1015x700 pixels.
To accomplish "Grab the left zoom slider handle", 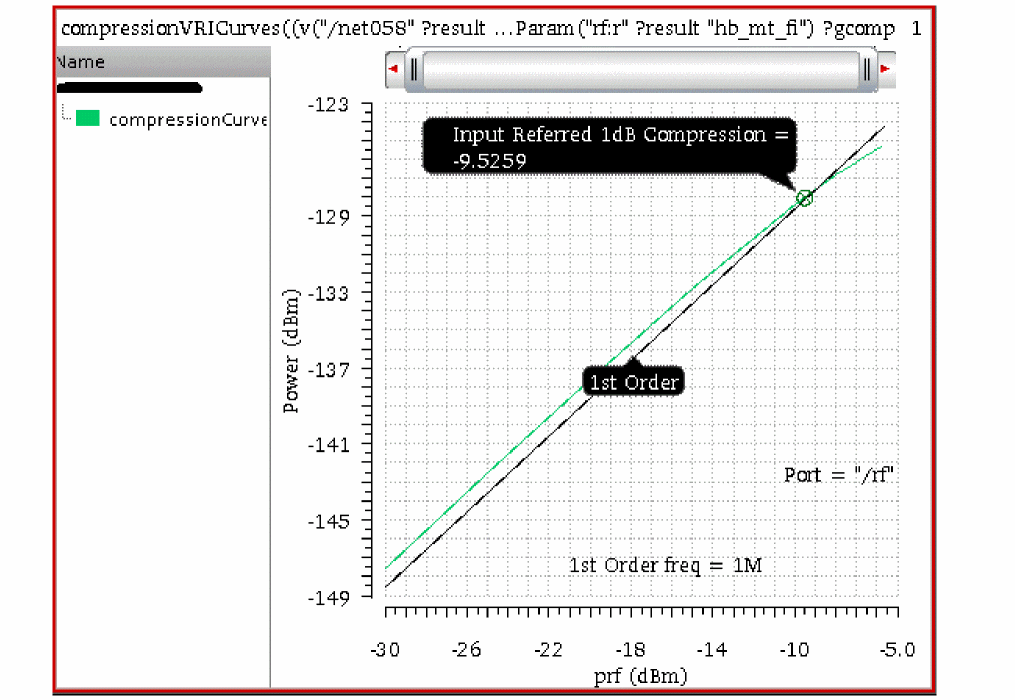I will click(414, 69).
